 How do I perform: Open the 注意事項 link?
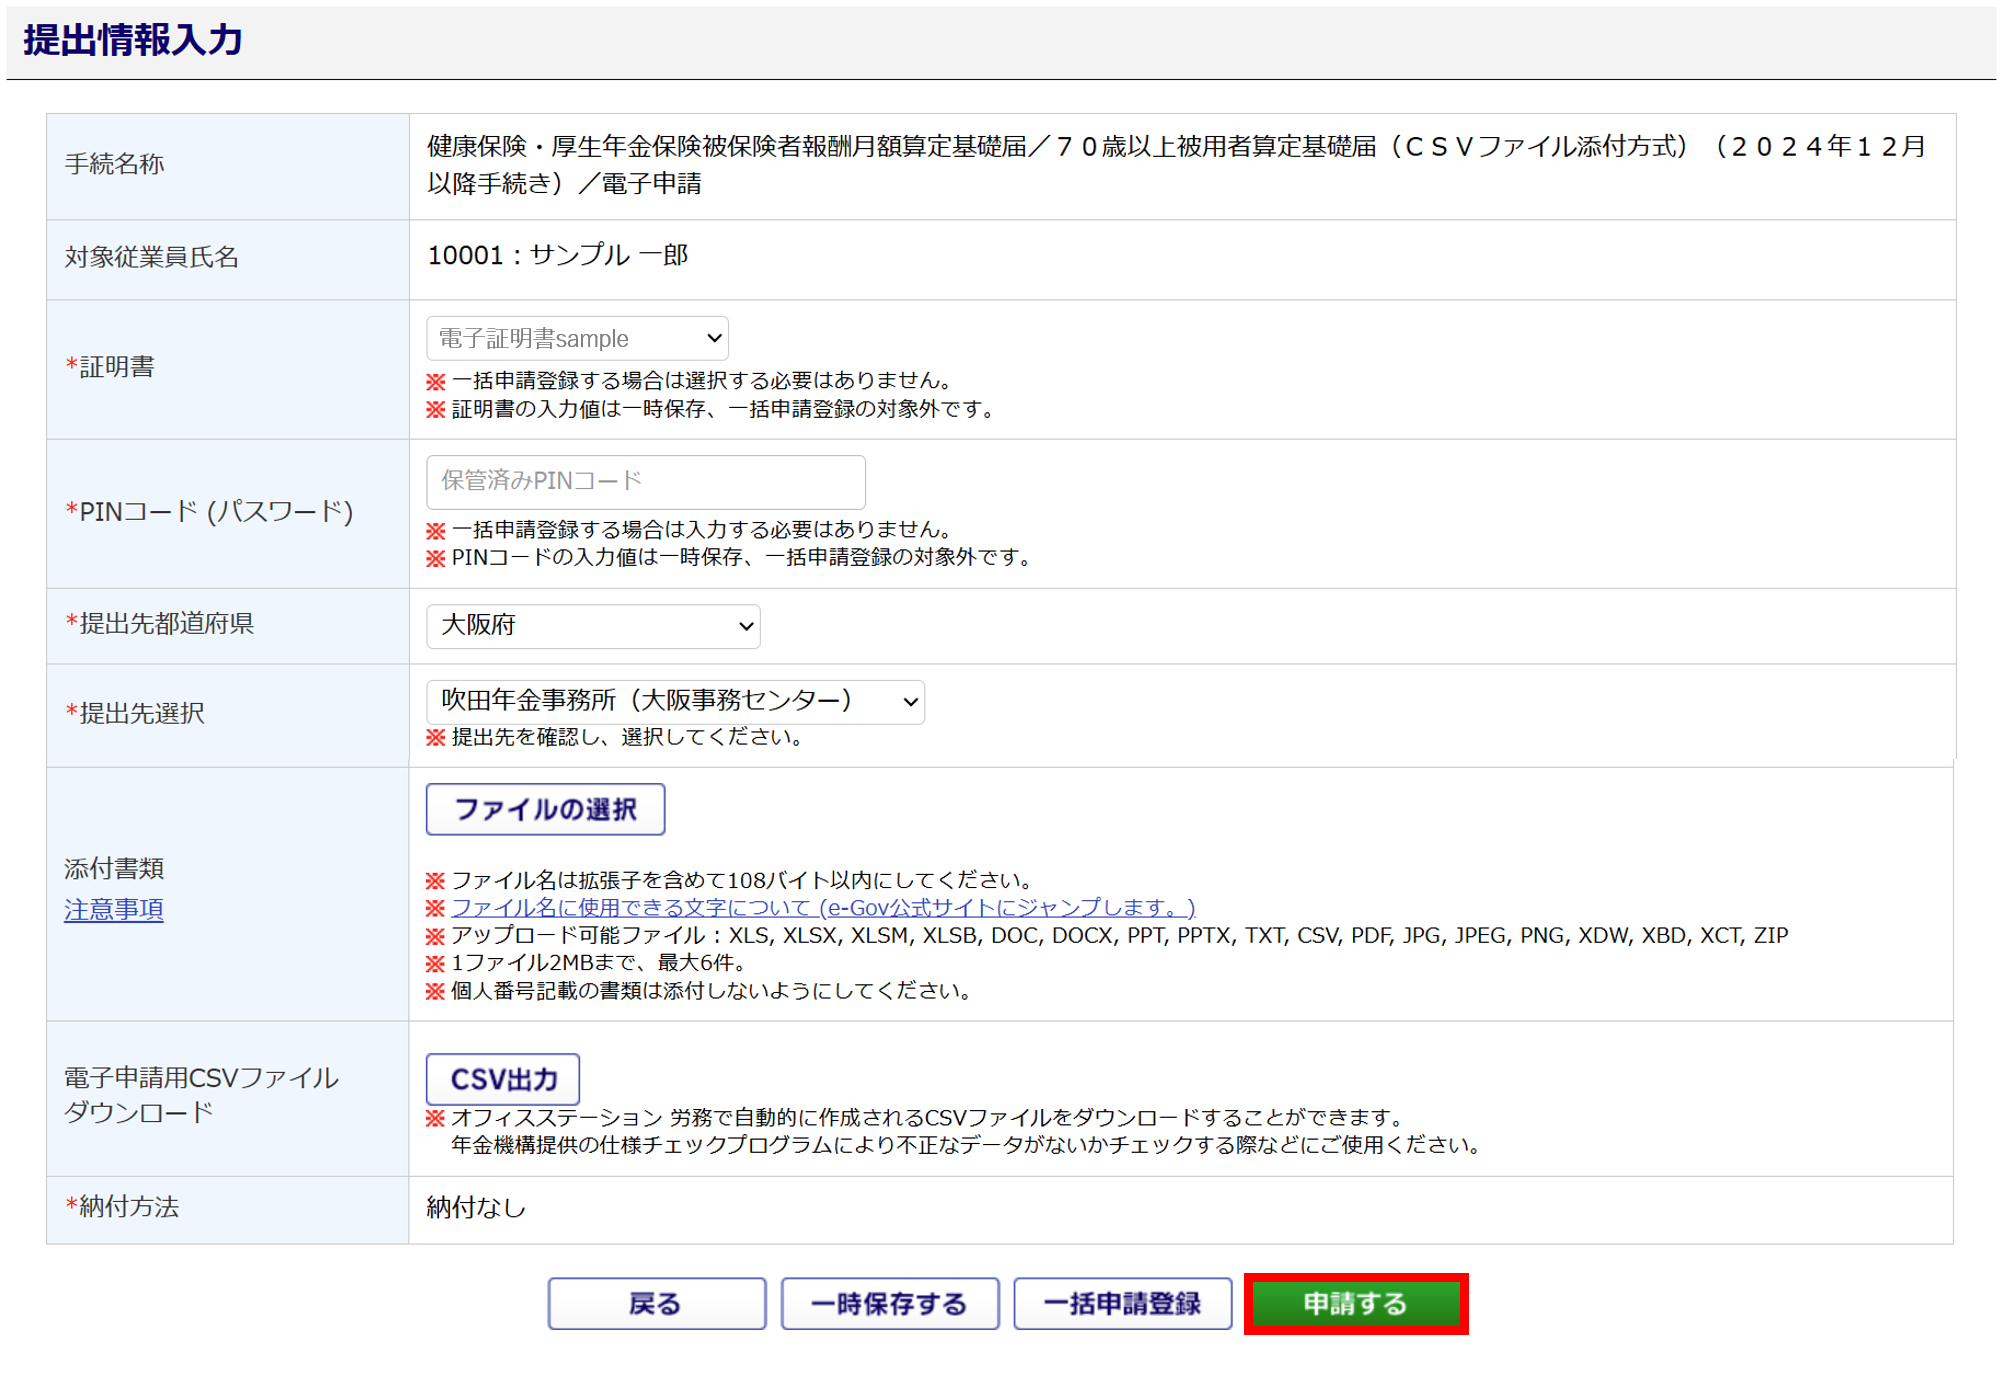click(113, 909)
